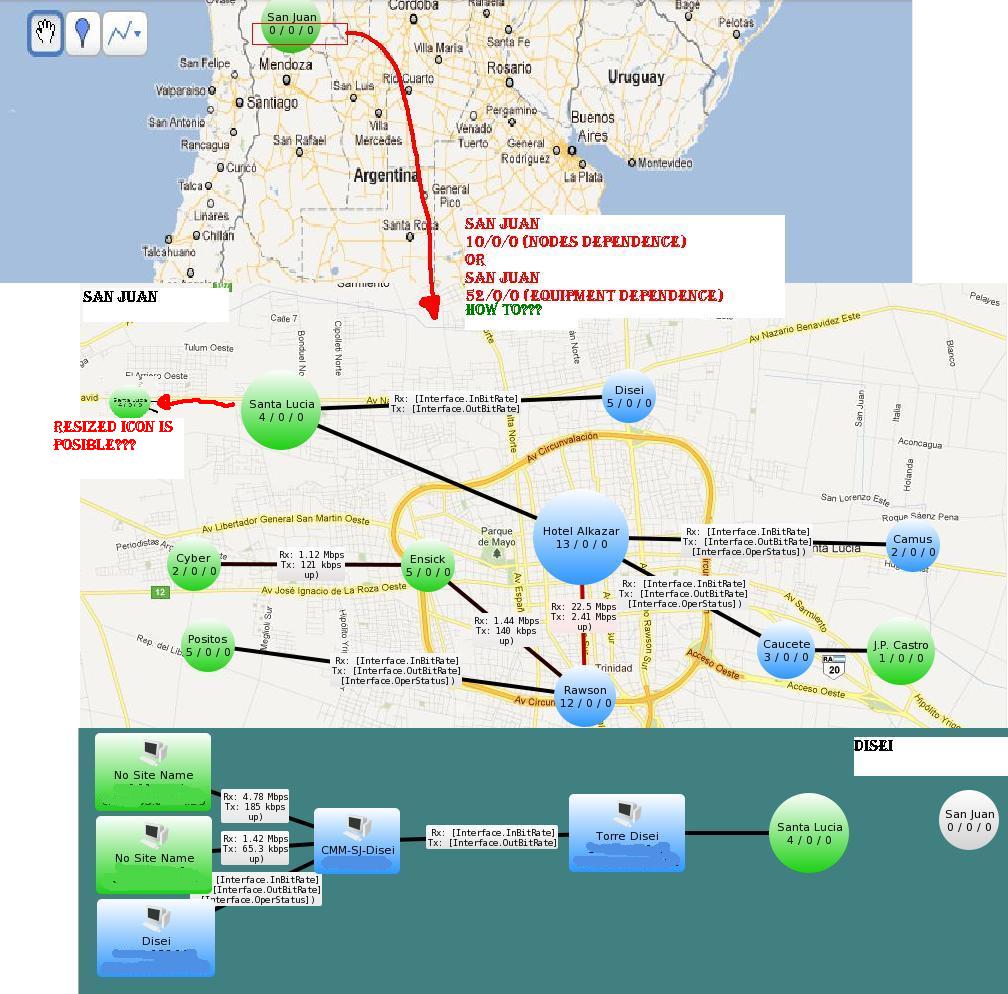This screenshot has height=994, width=1008.
Task: Select the Hotel Alkazar node
Action: tap(581, 537)
